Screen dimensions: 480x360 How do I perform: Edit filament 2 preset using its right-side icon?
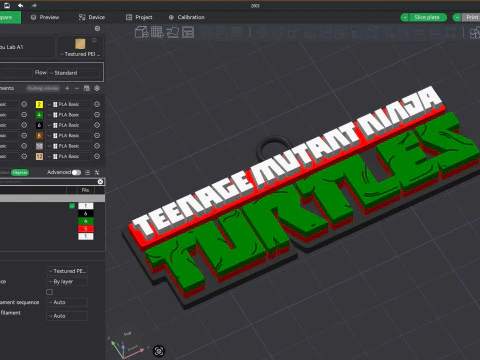(x=97, y=104)
